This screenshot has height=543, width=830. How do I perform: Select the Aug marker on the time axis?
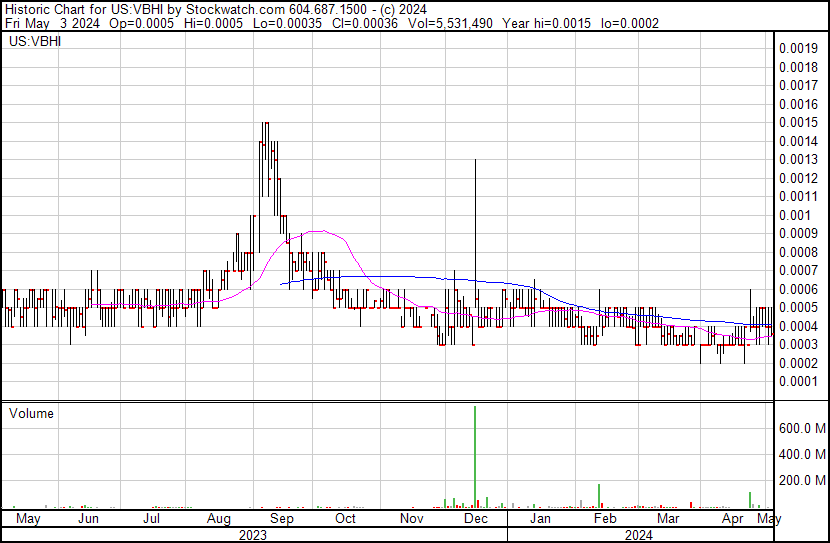pyautogui.click(x=218, y=519)
